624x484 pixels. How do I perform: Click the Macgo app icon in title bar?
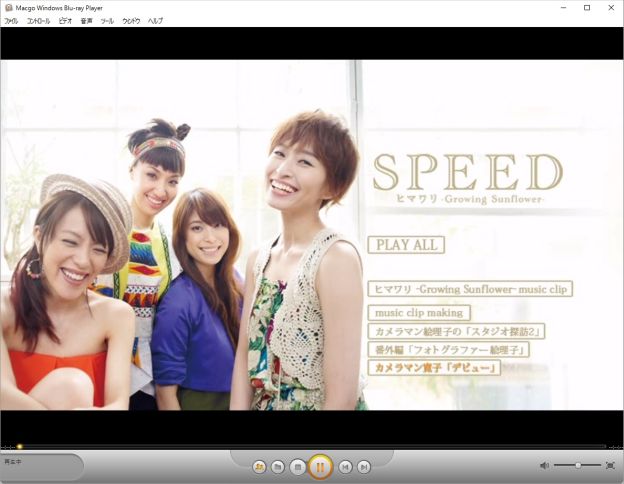(x=8, y=8)
